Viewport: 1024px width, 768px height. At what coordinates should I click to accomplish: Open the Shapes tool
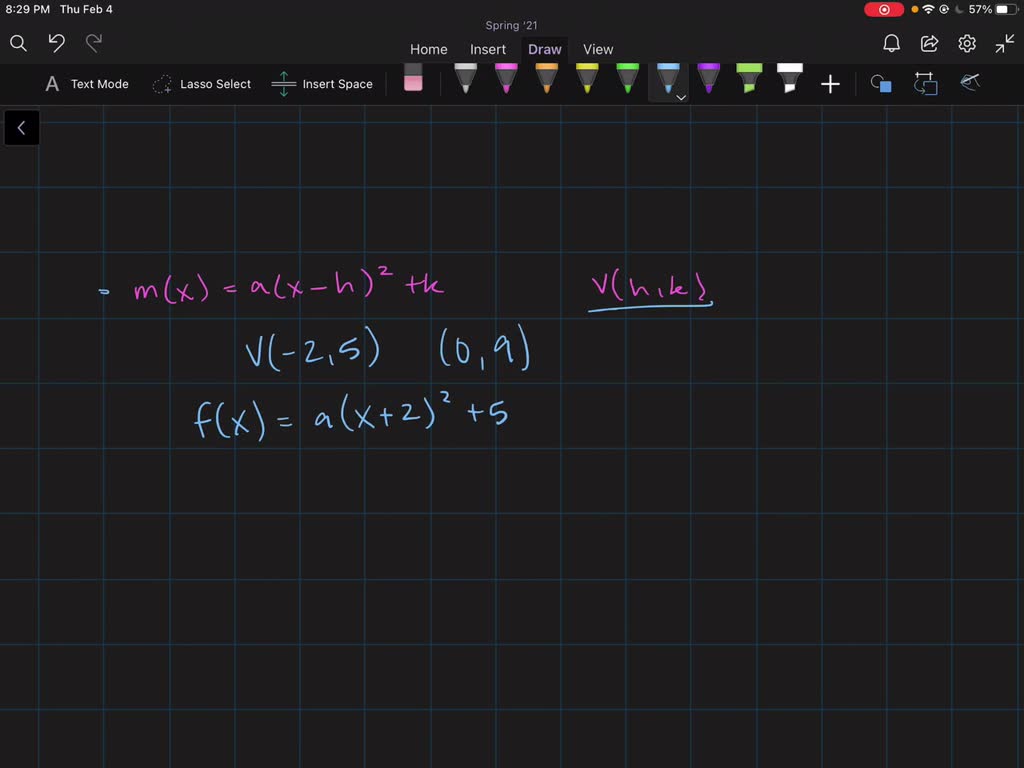pyautogui.click(x=881, y=84)
